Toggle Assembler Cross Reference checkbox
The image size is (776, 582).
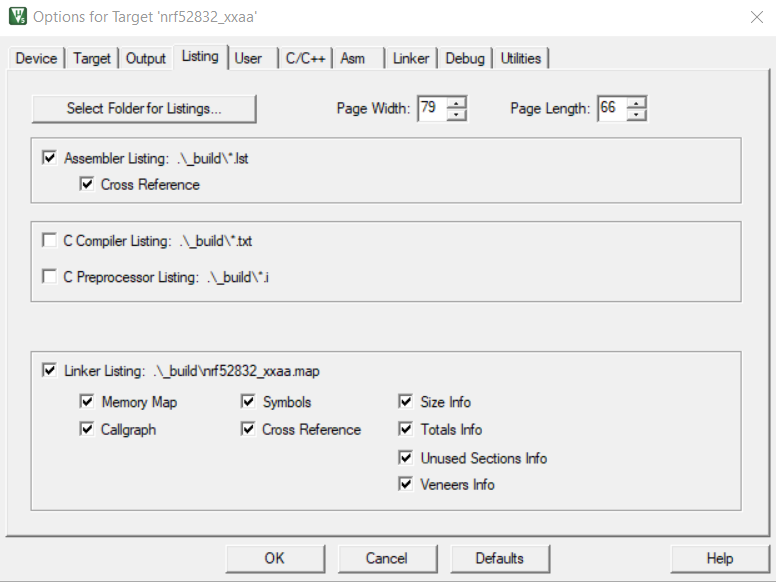[x=87, y=184]
